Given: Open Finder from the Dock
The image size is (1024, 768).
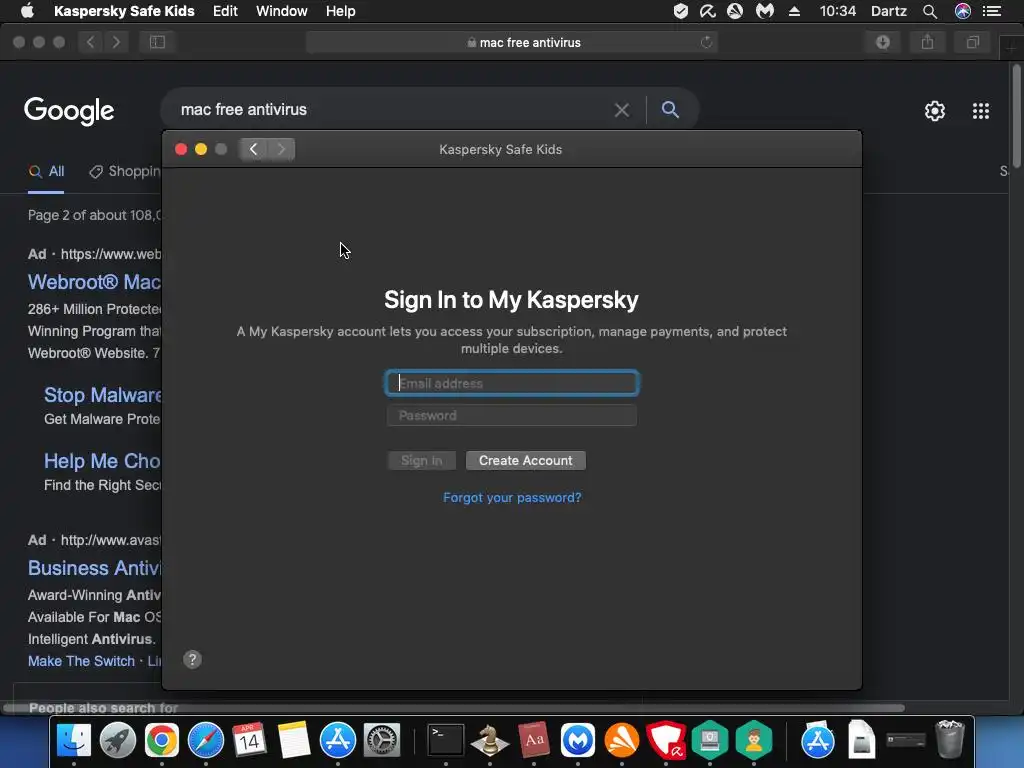Looking at the screenshot, I should pos(74,740).
